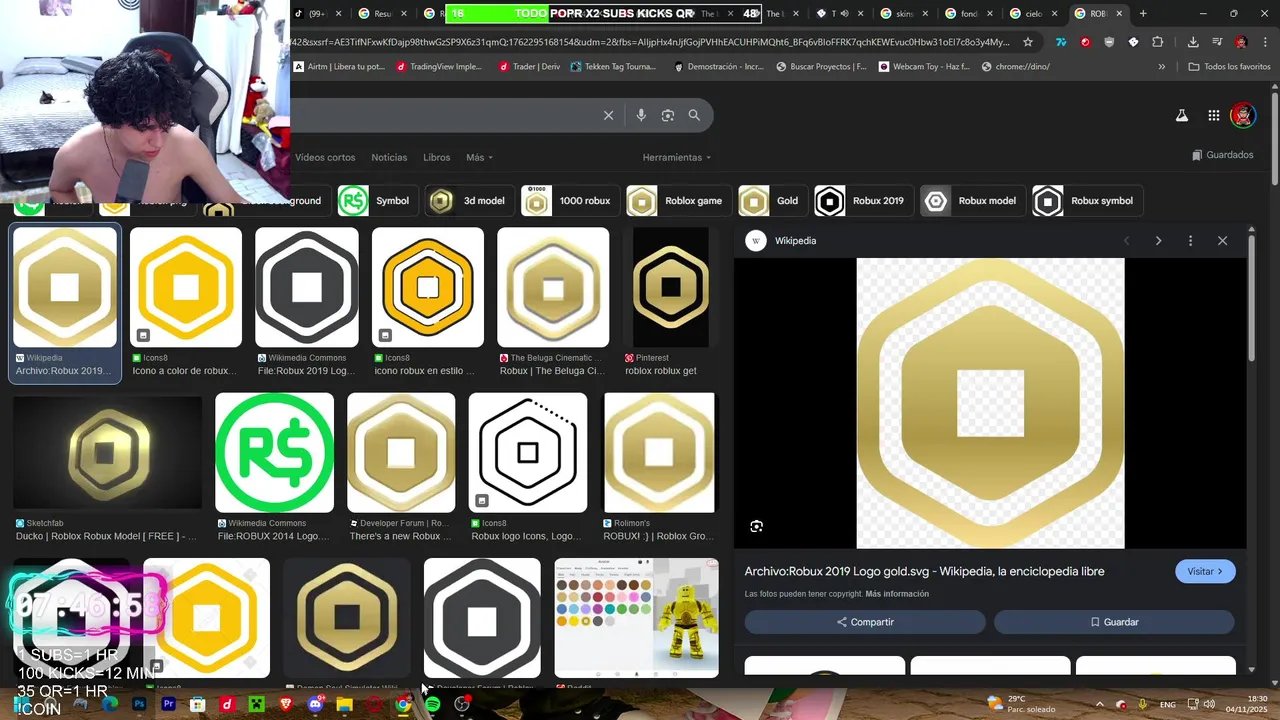Open the Tekken Tag Tournament bookmark

[x=613, y=67]
